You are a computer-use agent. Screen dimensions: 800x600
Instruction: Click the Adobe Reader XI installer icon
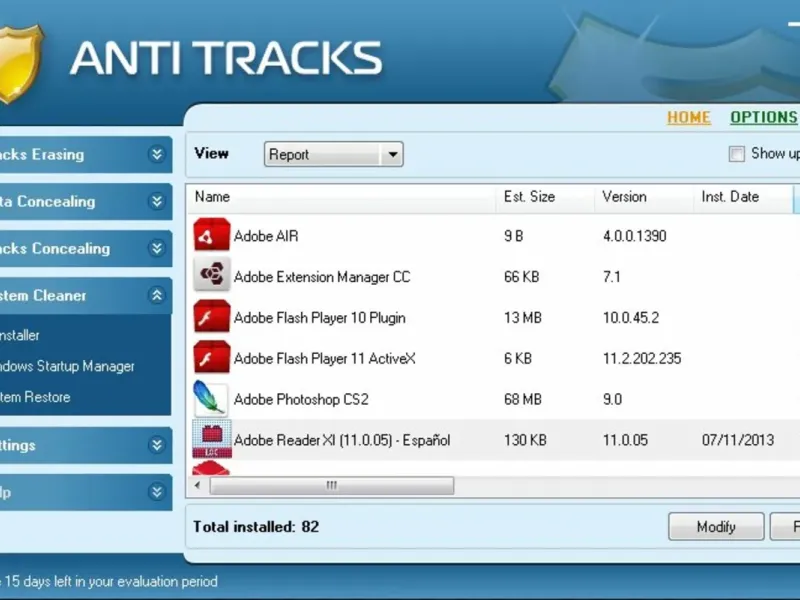pyautogui.click(x=212, y=439)
